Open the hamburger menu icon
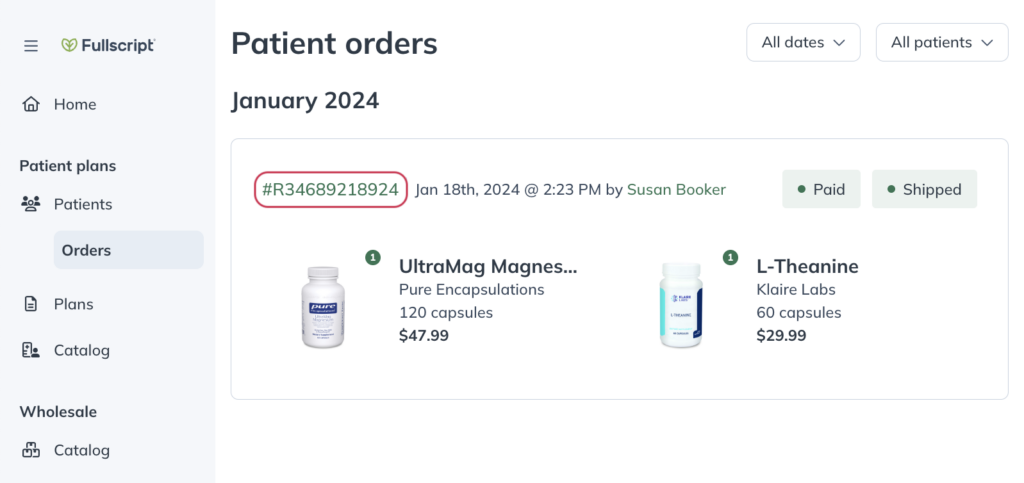Image resolution: width=1024 pixels, height=483 pixels. pos(31,46)
